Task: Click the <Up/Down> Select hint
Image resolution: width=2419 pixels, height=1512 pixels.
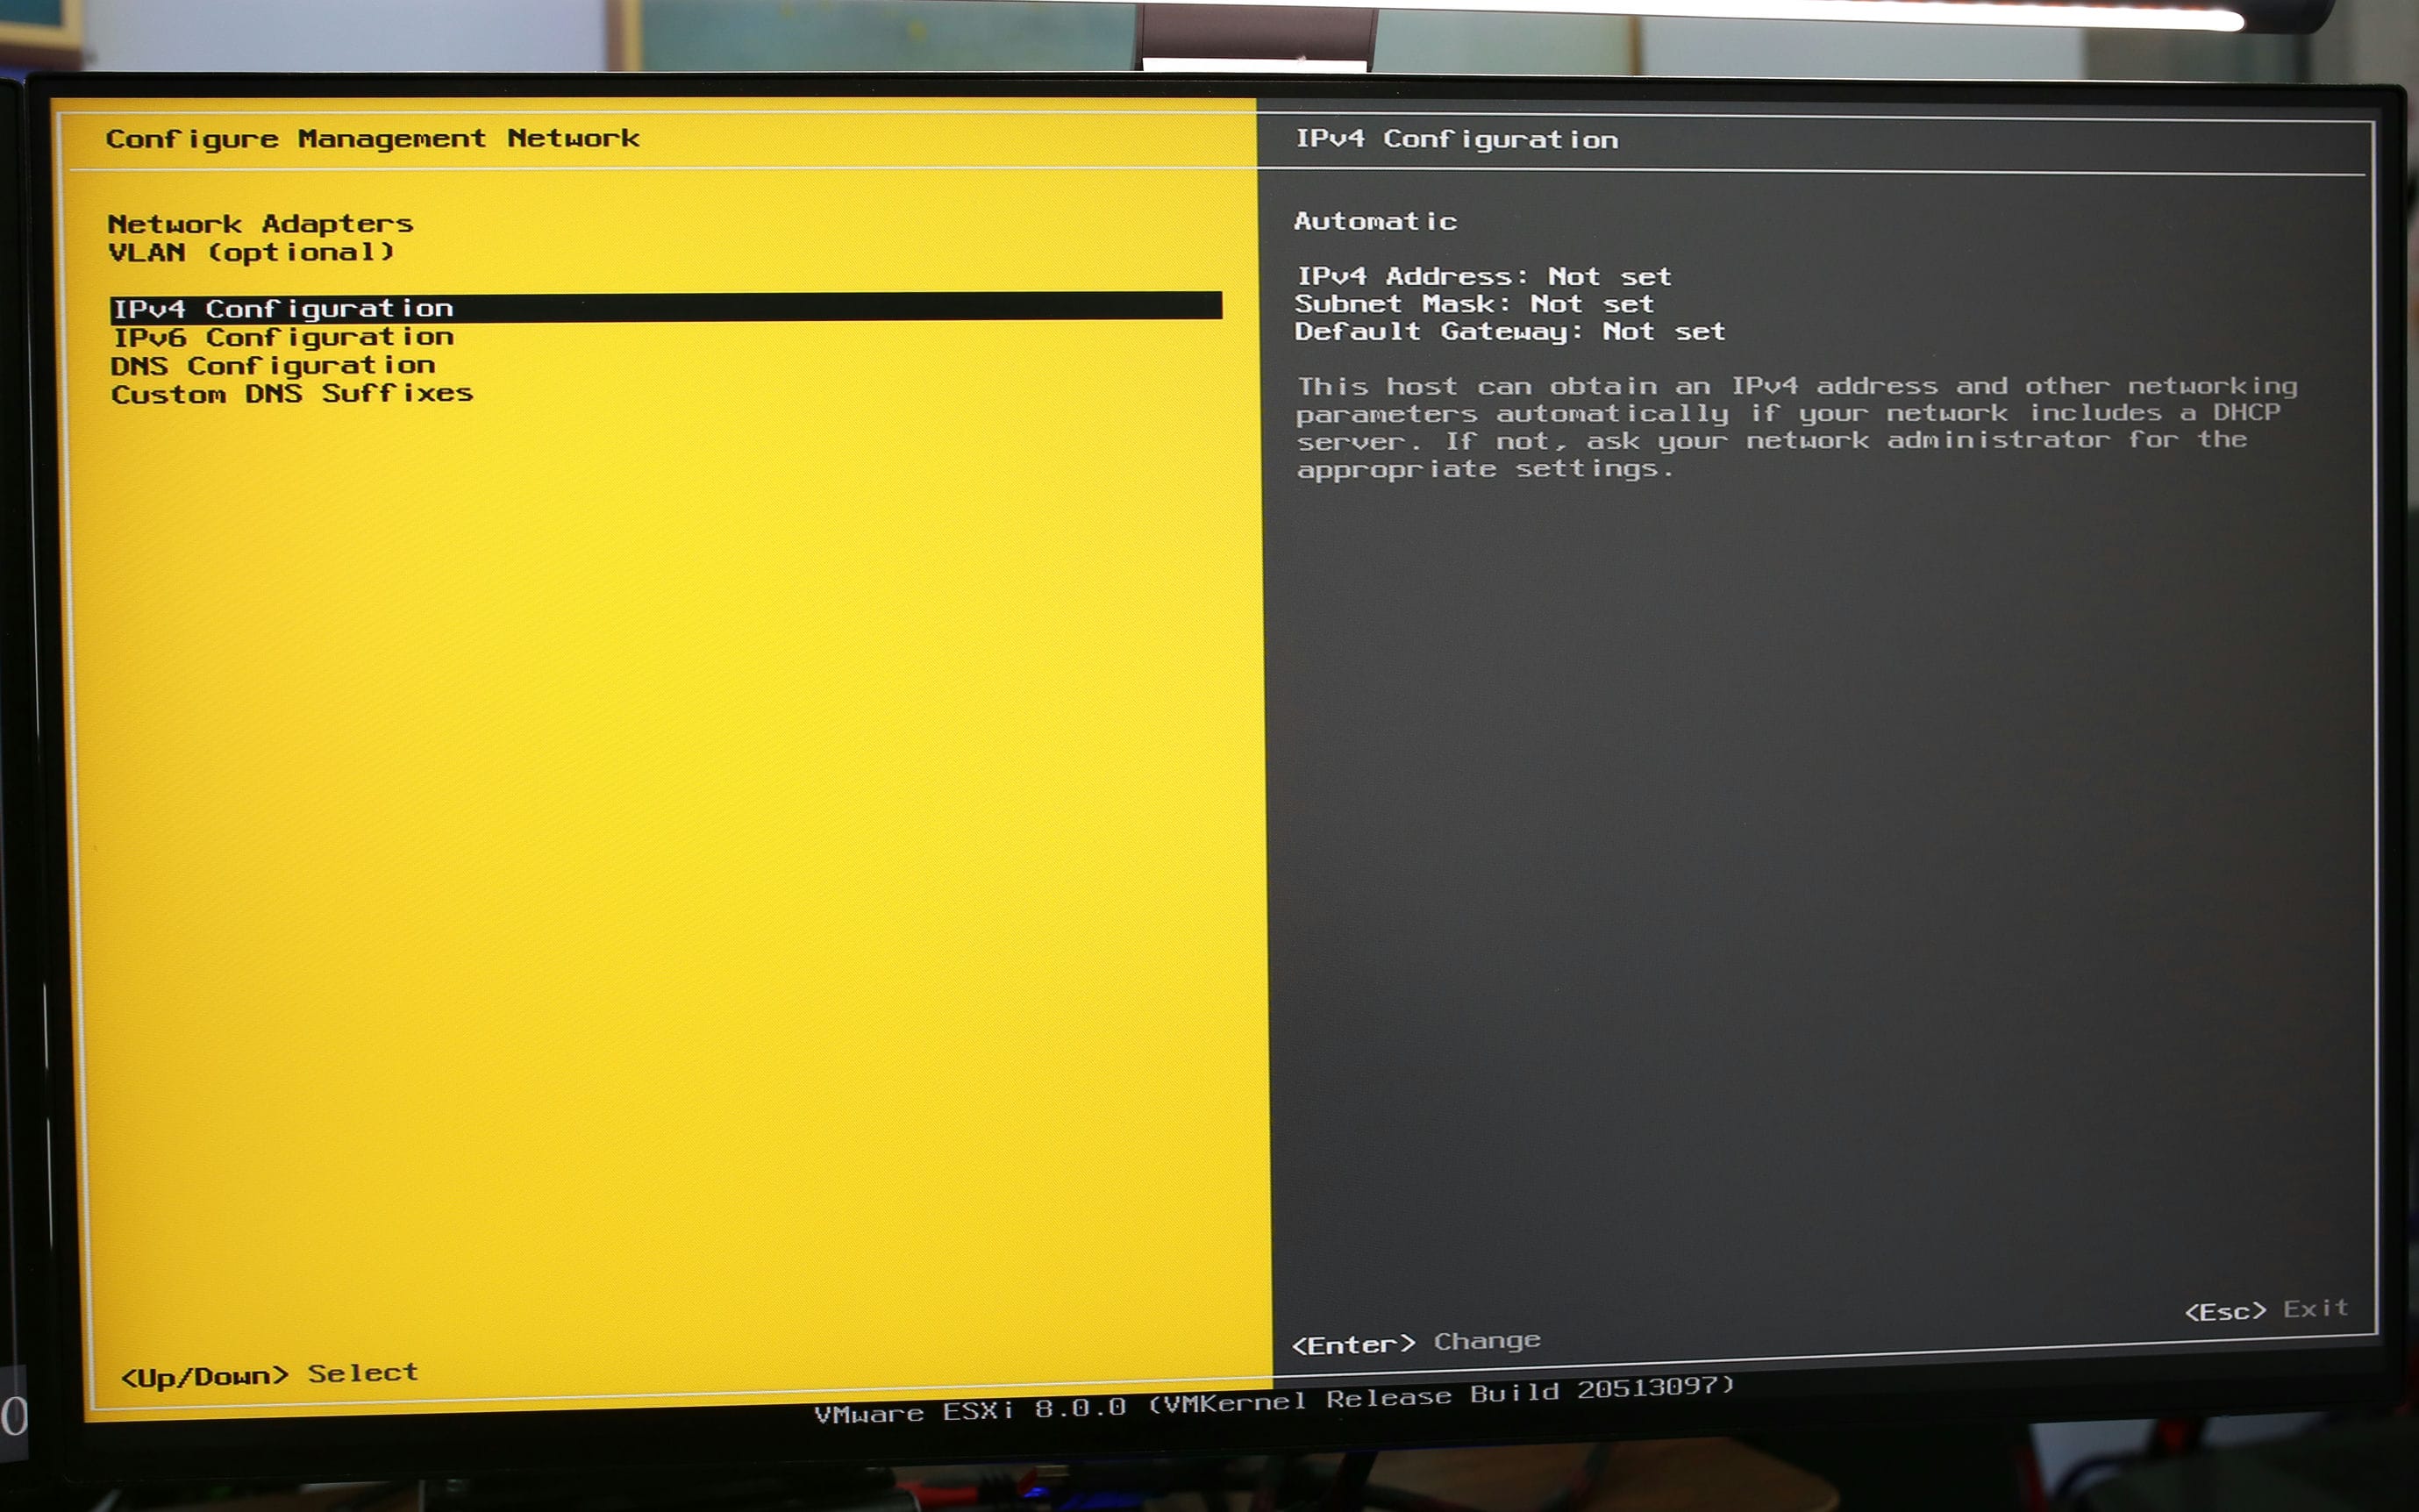Action: (269, 1375)
